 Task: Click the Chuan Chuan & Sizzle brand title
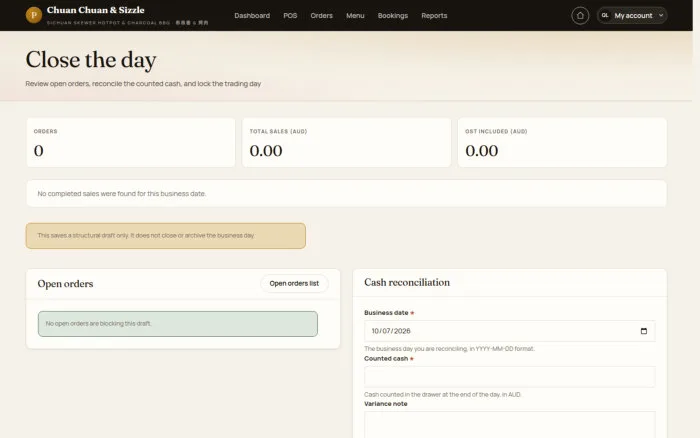click(96, 10)
